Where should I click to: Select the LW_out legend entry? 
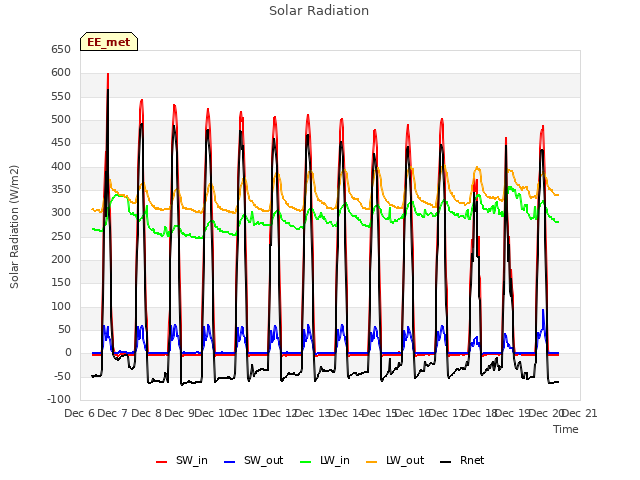395,460
